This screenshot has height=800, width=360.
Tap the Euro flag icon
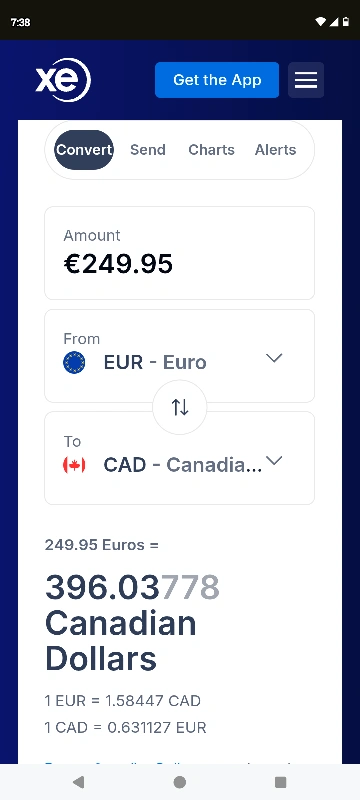coord(74,363)
